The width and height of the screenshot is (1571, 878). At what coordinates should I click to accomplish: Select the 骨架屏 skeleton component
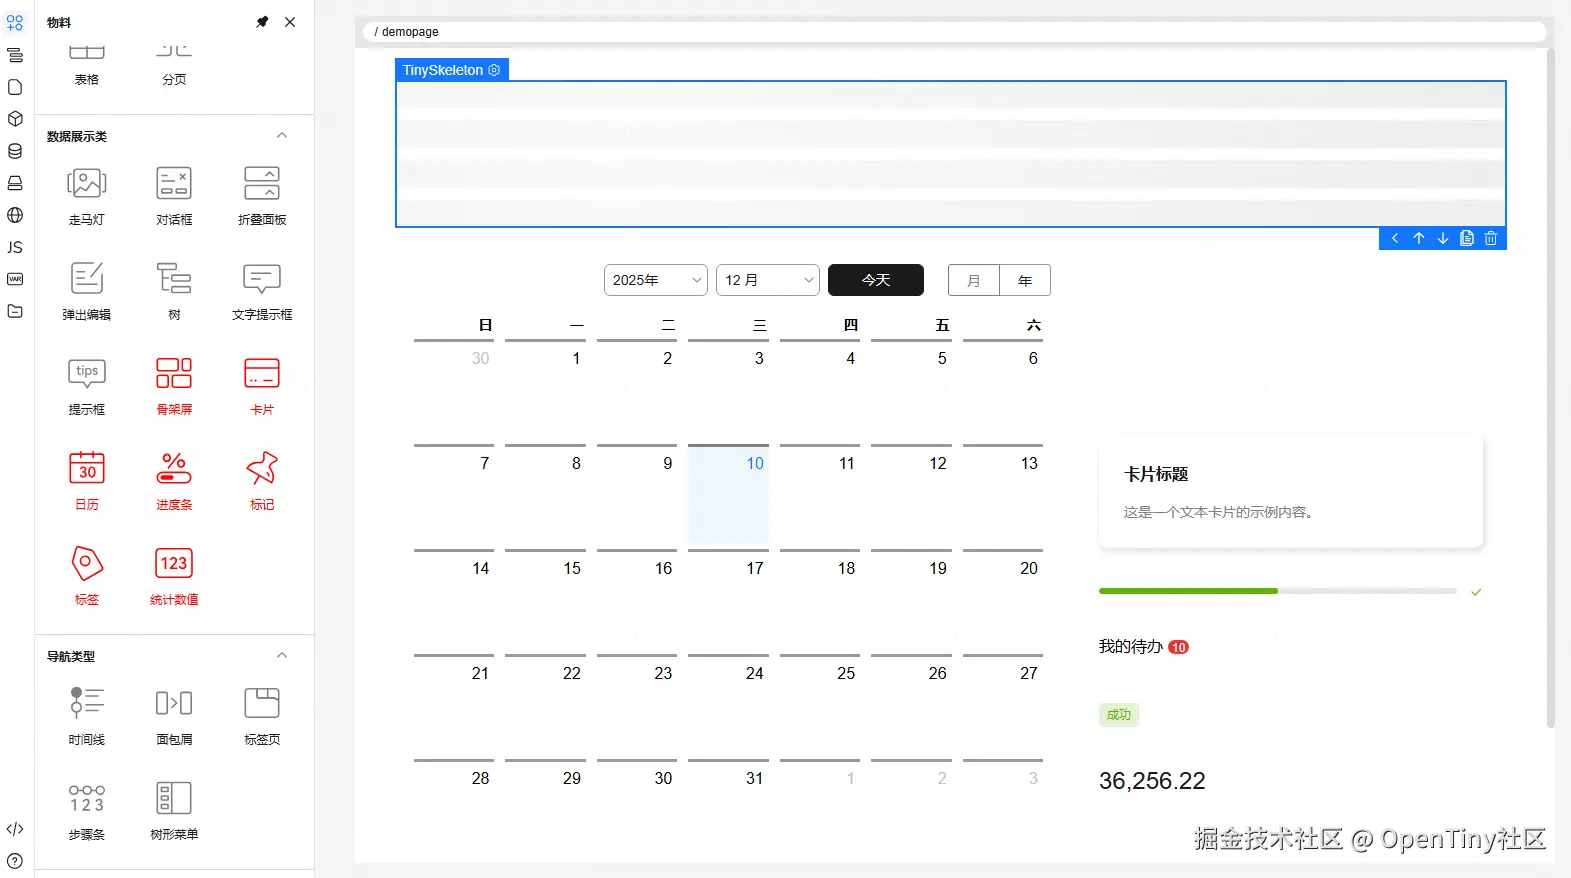(x=174, y=386)
